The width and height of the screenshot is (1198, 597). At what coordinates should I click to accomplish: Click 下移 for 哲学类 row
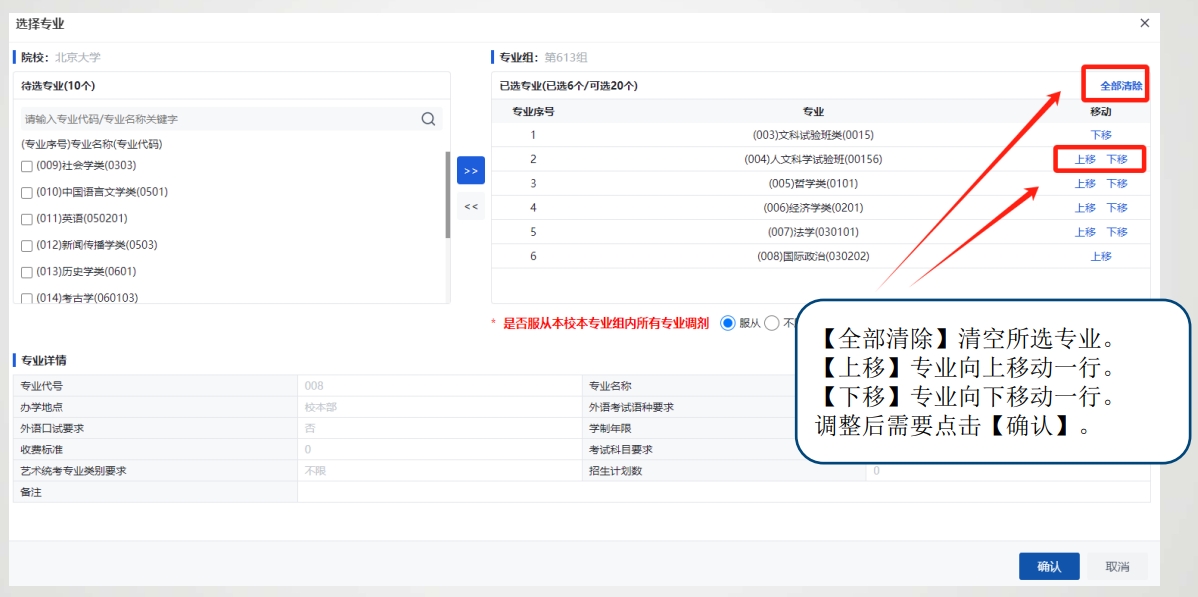tap(1117, 183)
